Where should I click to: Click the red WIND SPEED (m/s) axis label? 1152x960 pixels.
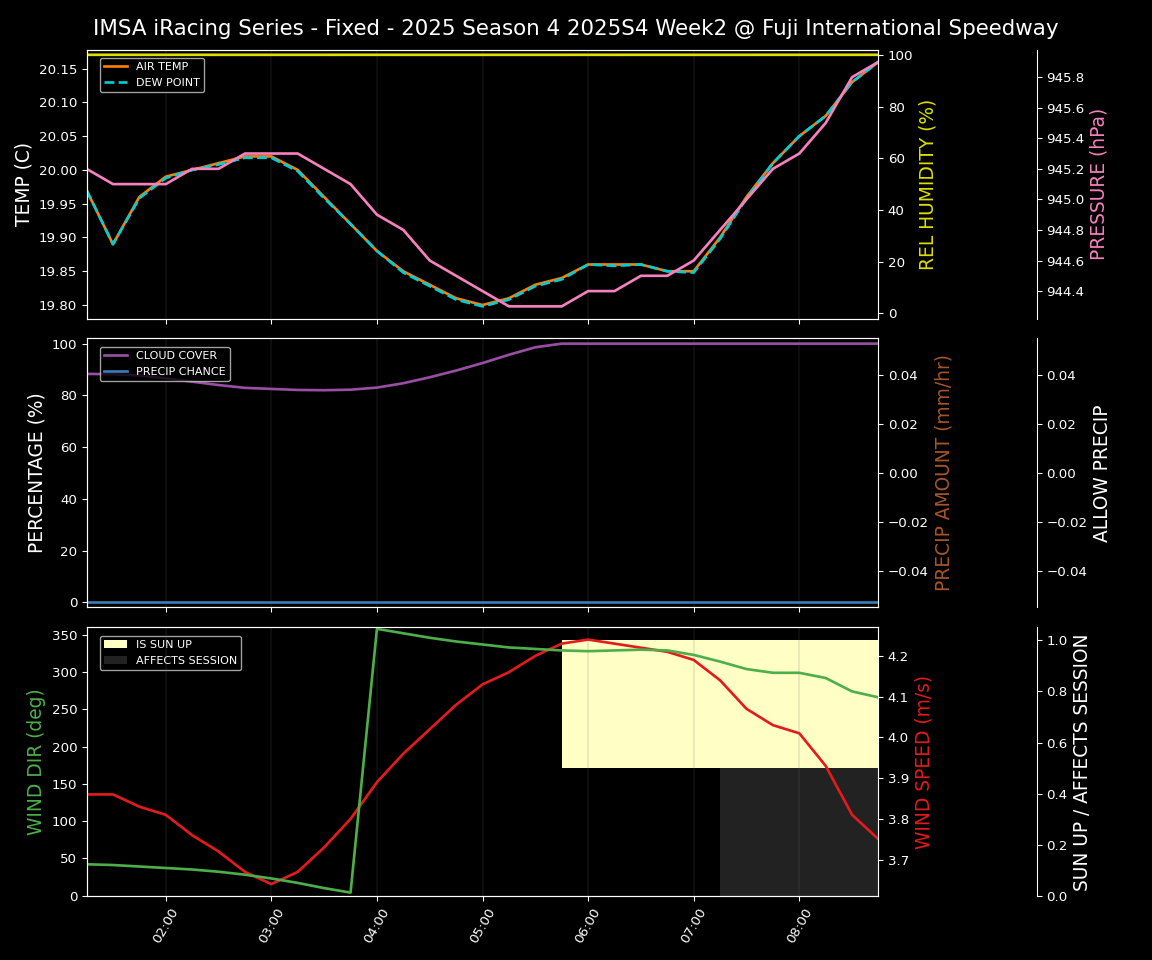click(923, 762)
